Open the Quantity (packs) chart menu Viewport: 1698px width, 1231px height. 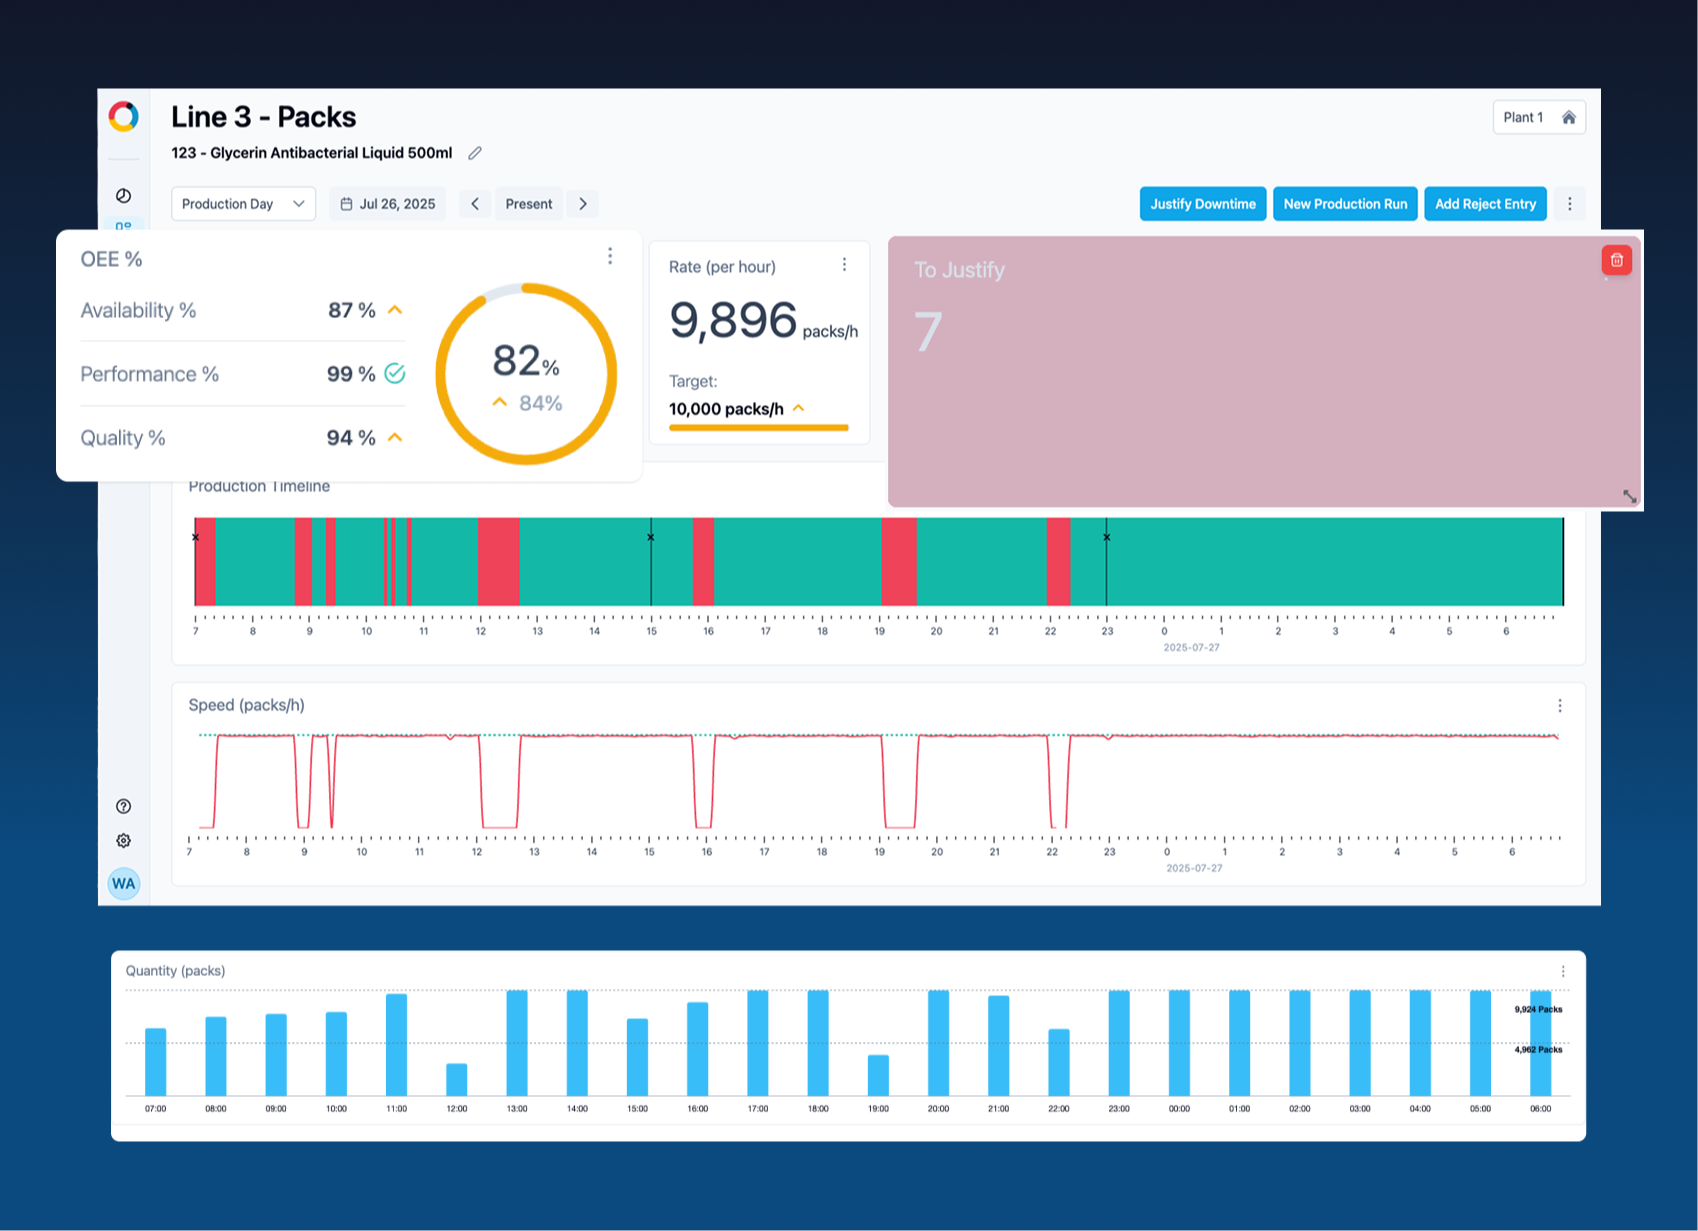point(1564,971)
